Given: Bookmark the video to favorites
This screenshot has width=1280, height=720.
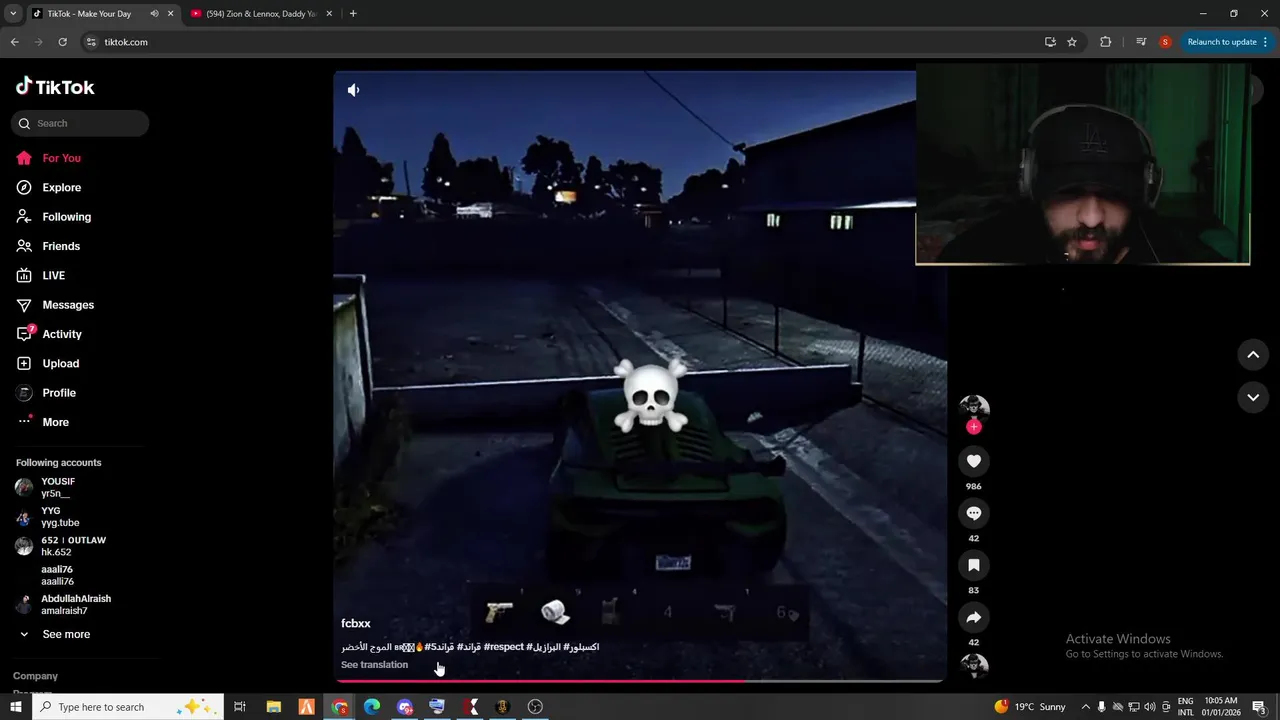Looking at the screenshot, I should tap(974, 565).
